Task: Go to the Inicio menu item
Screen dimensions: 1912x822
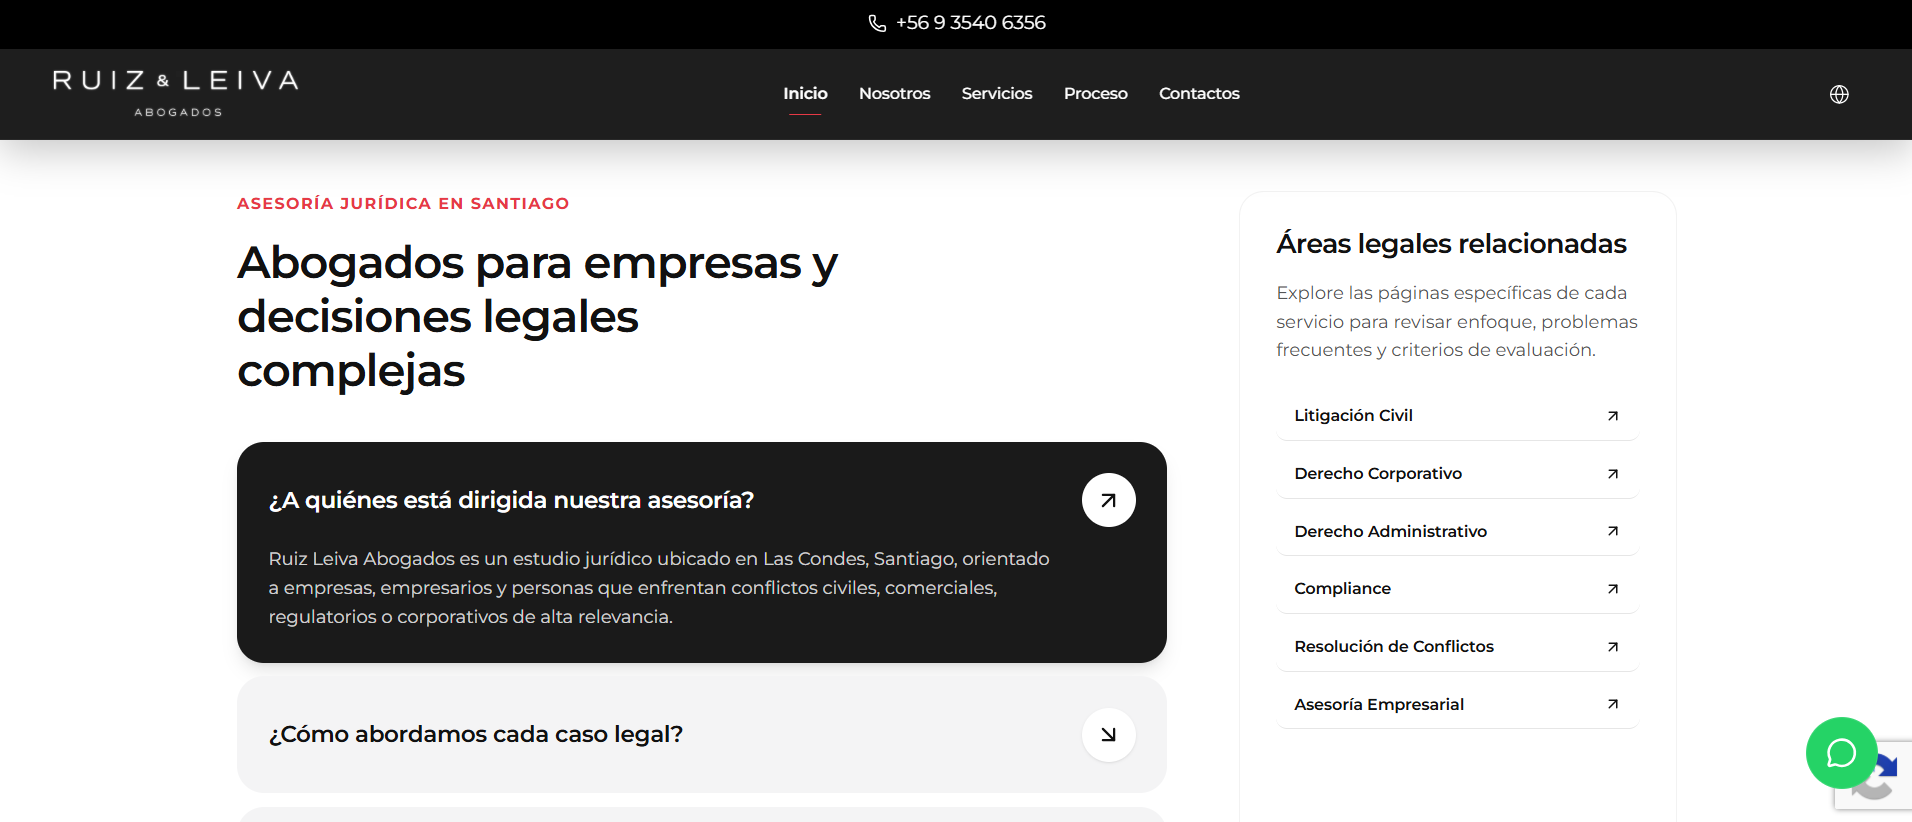Action: (805, 93)
